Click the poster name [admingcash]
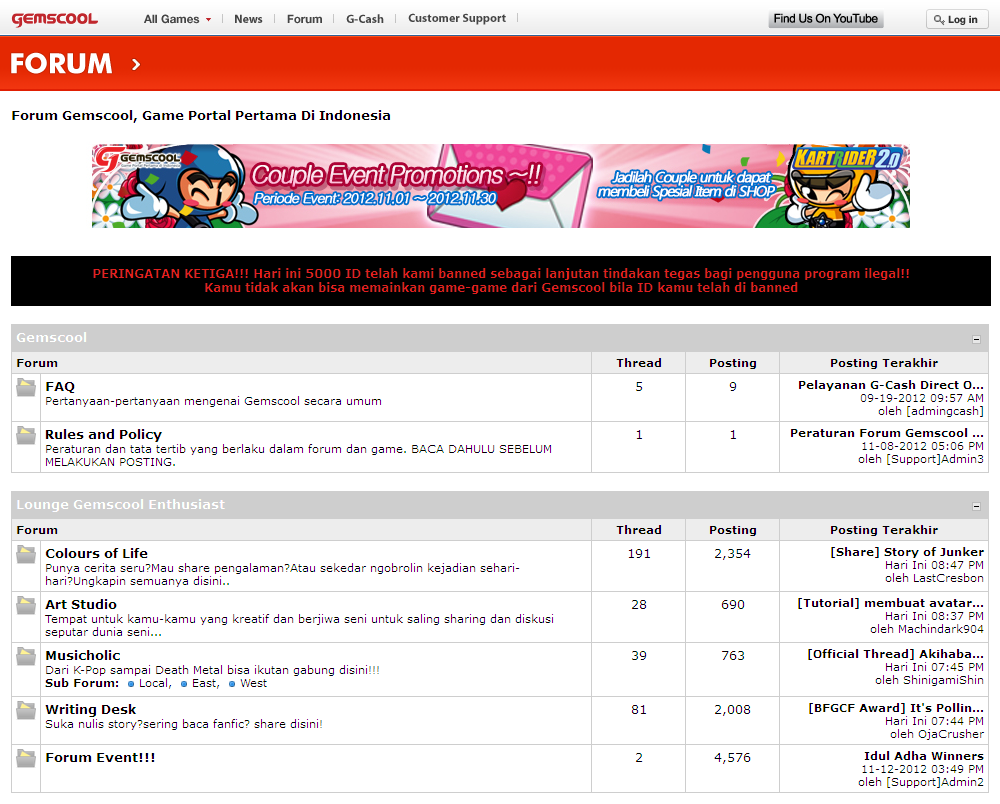Screen dimensions: 1000x804 945,411
